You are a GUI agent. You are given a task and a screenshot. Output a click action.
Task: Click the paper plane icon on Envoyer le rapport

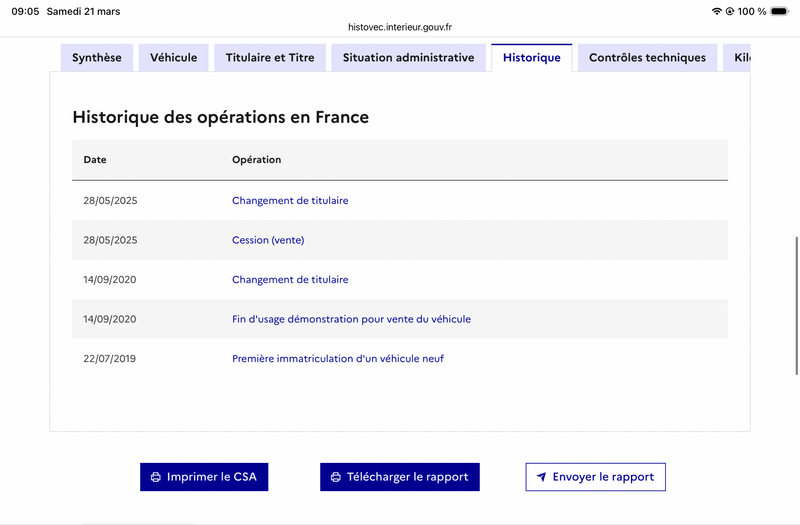541,477
